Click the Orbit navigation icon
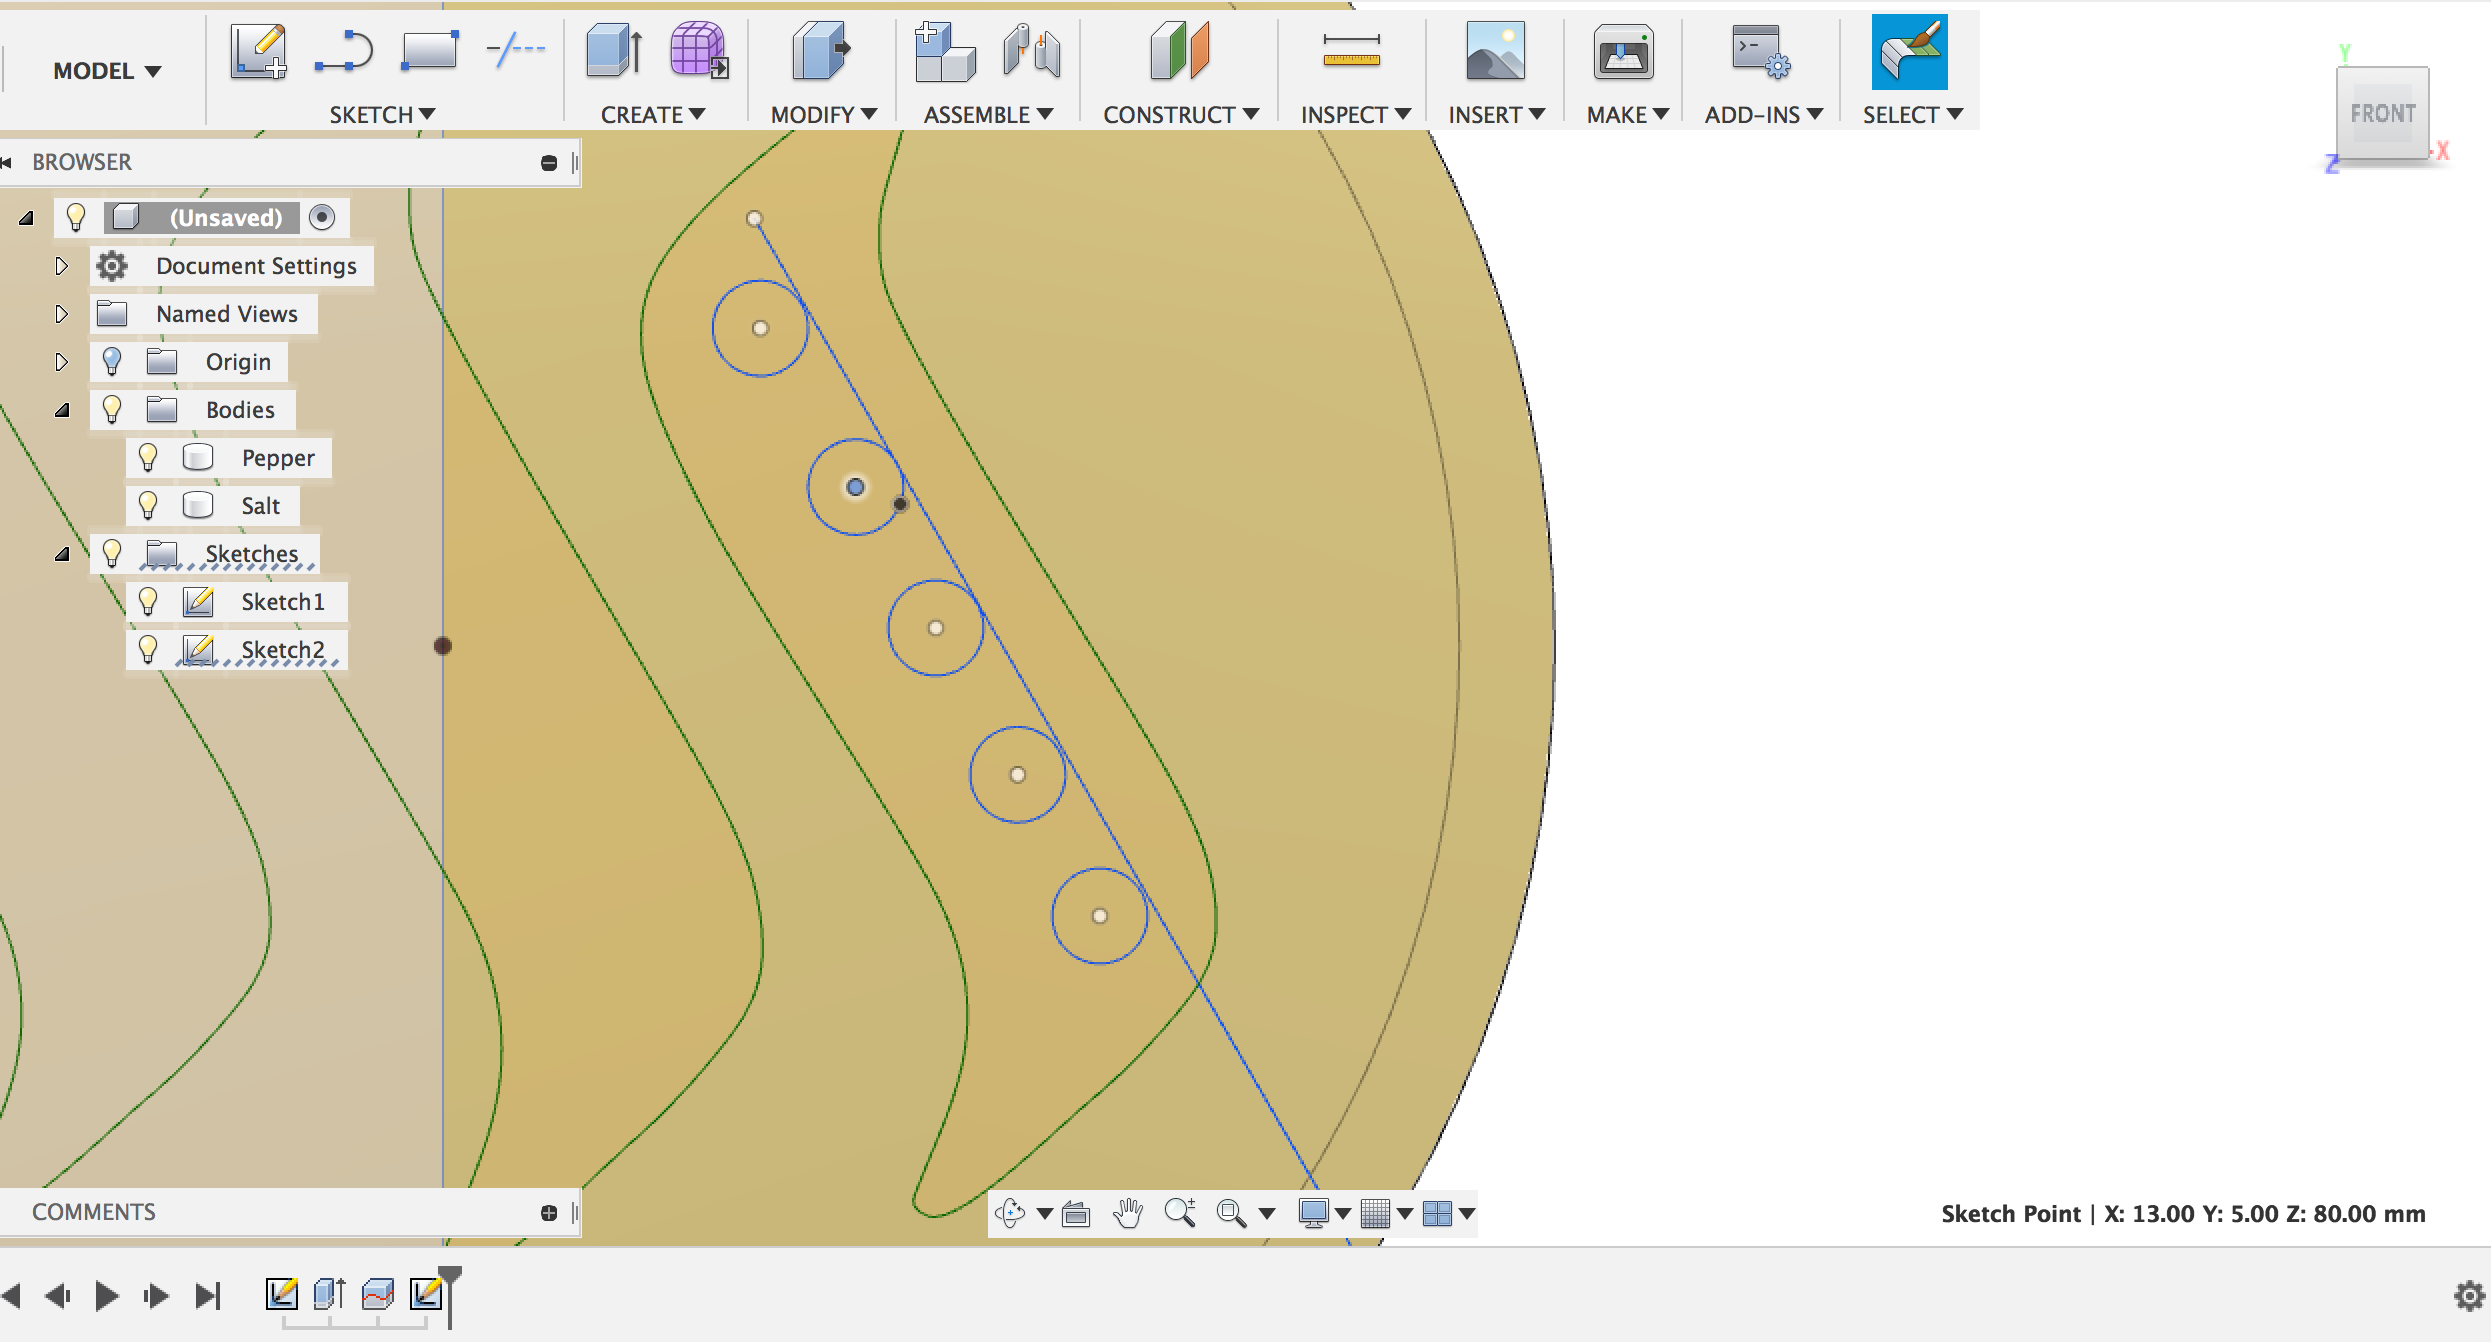Image resolution: width=2491 pixels, height=1342 pixels. pos(1010,1213)
